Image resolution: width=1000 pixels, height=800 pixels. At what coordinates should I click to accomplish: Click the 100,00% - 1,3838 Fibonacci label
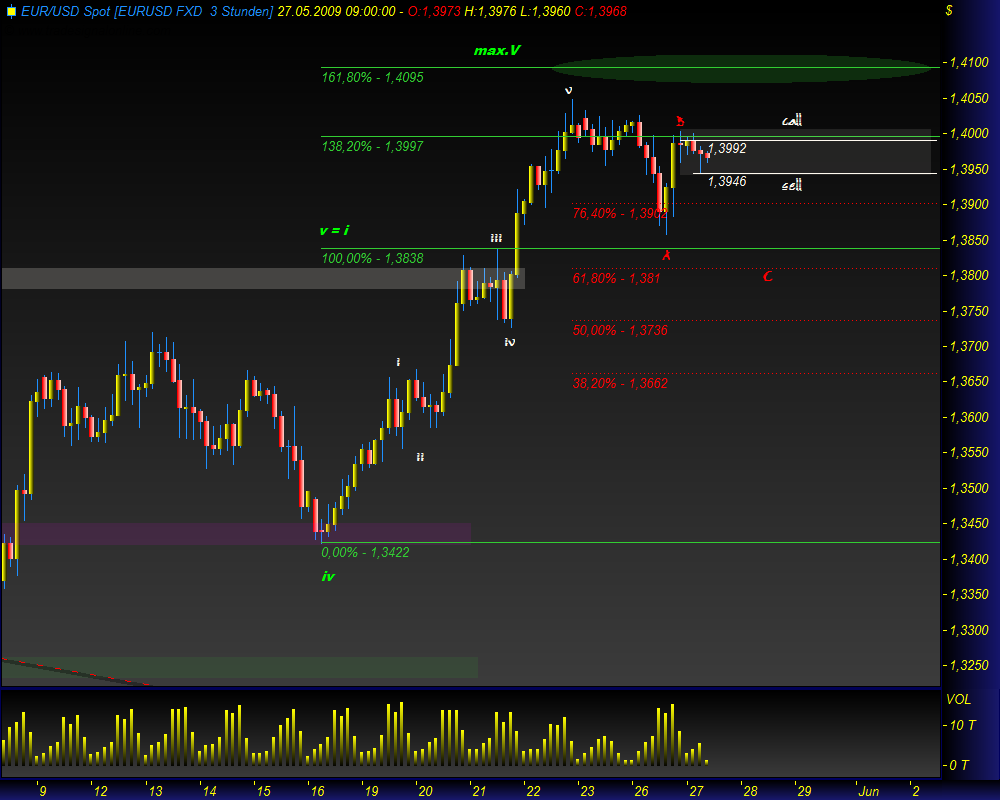[x=372, y=258]
